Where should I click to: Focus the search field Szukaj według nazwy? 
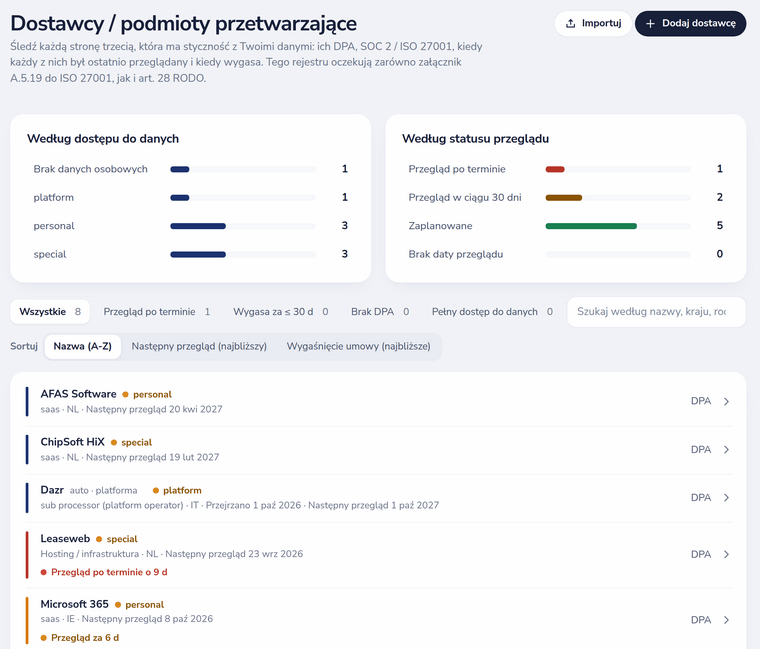(656, 312)
